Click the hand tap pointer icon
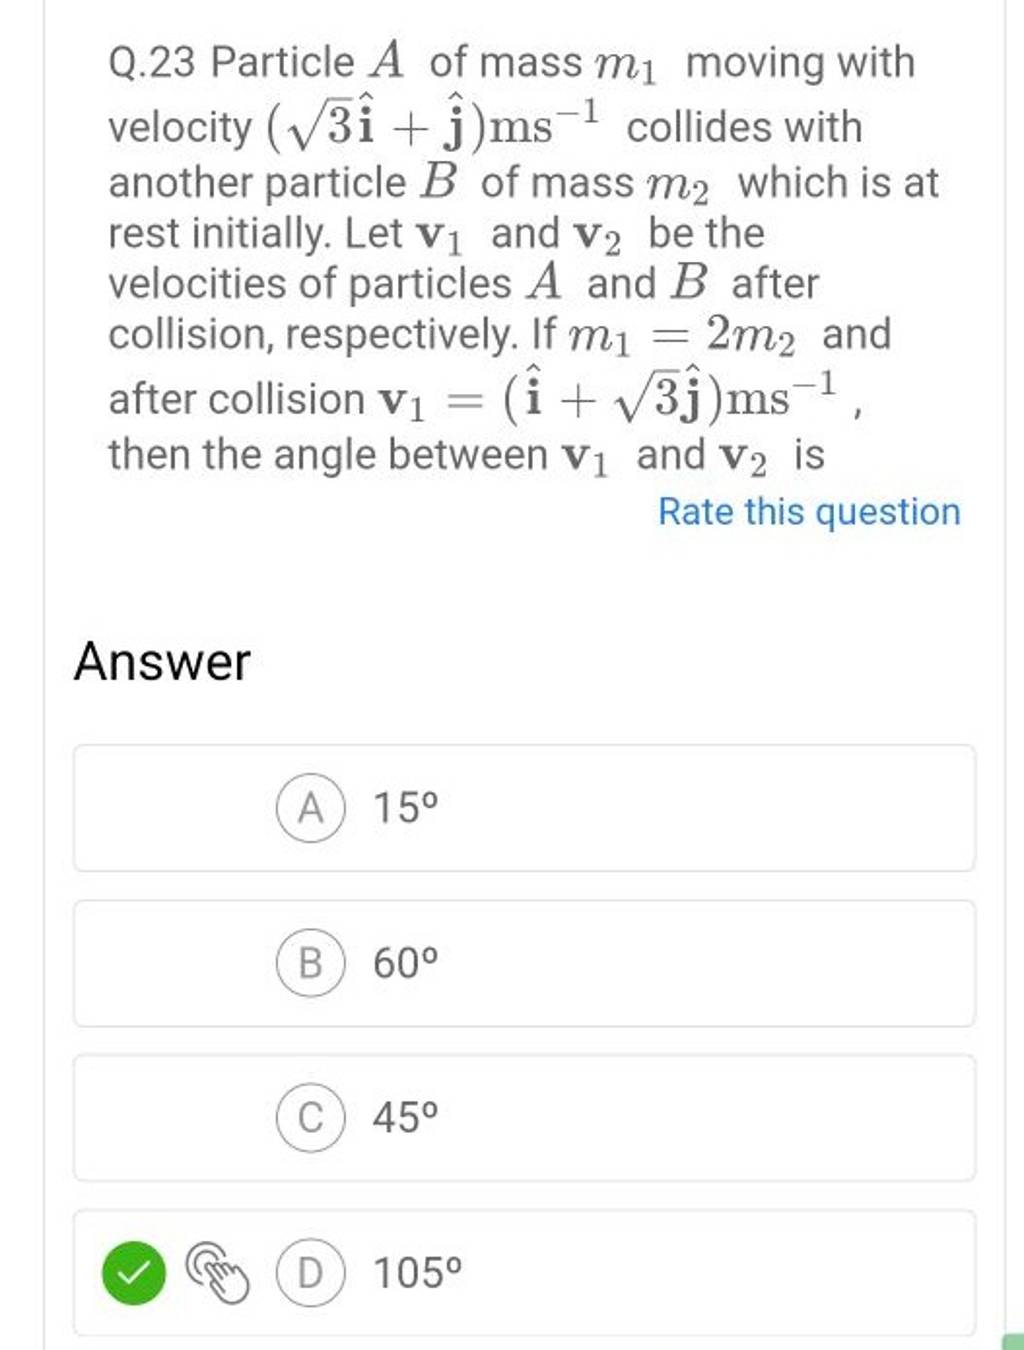 (219, 1274)
